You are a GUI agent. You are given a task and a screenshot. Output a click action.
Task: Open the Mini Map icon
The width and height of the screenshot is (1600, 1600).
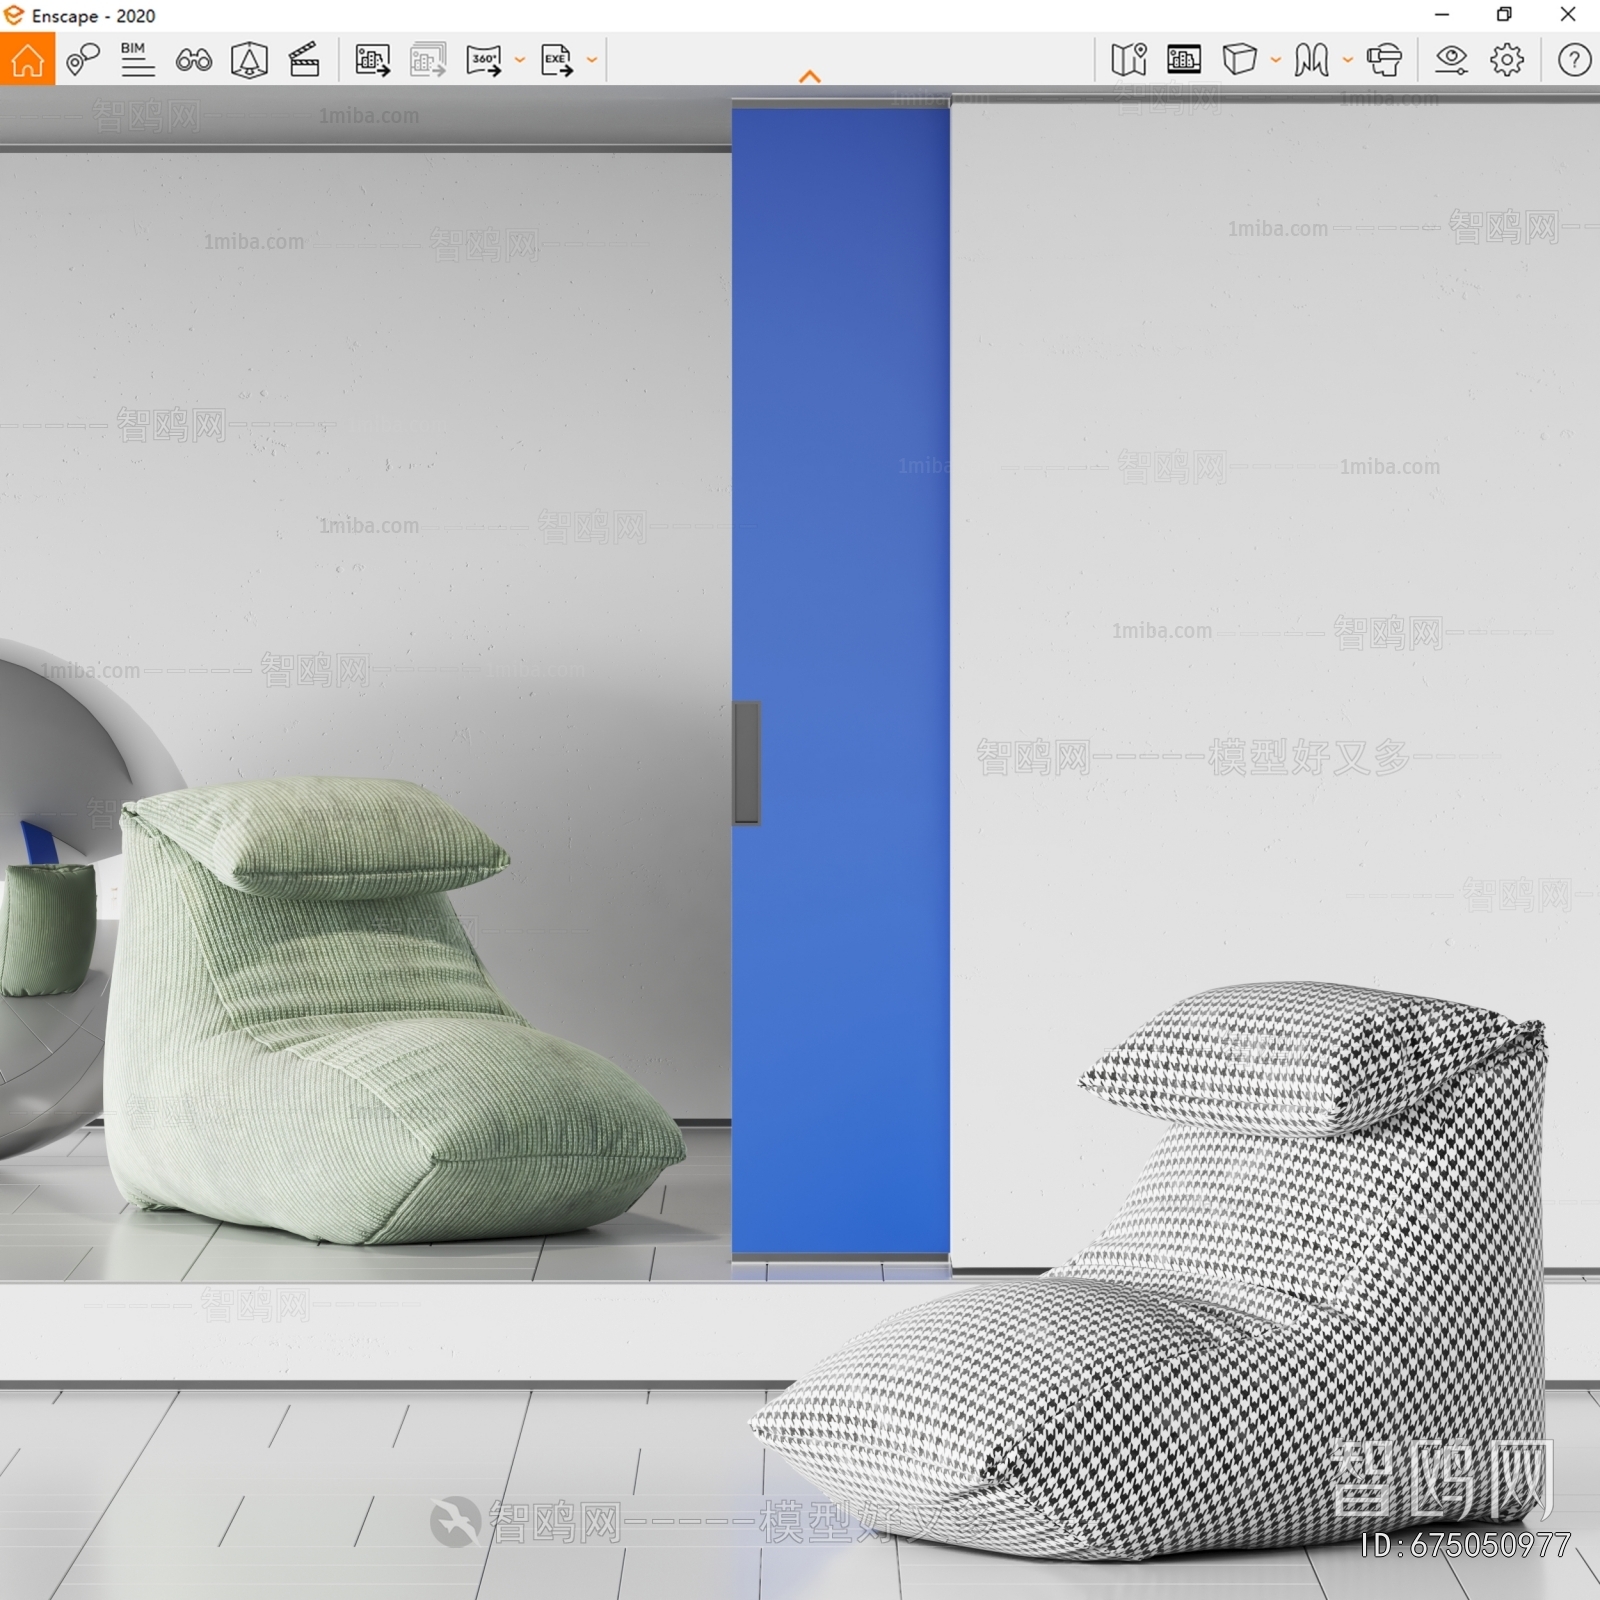pyautogui.click(x=1129, y=60)
